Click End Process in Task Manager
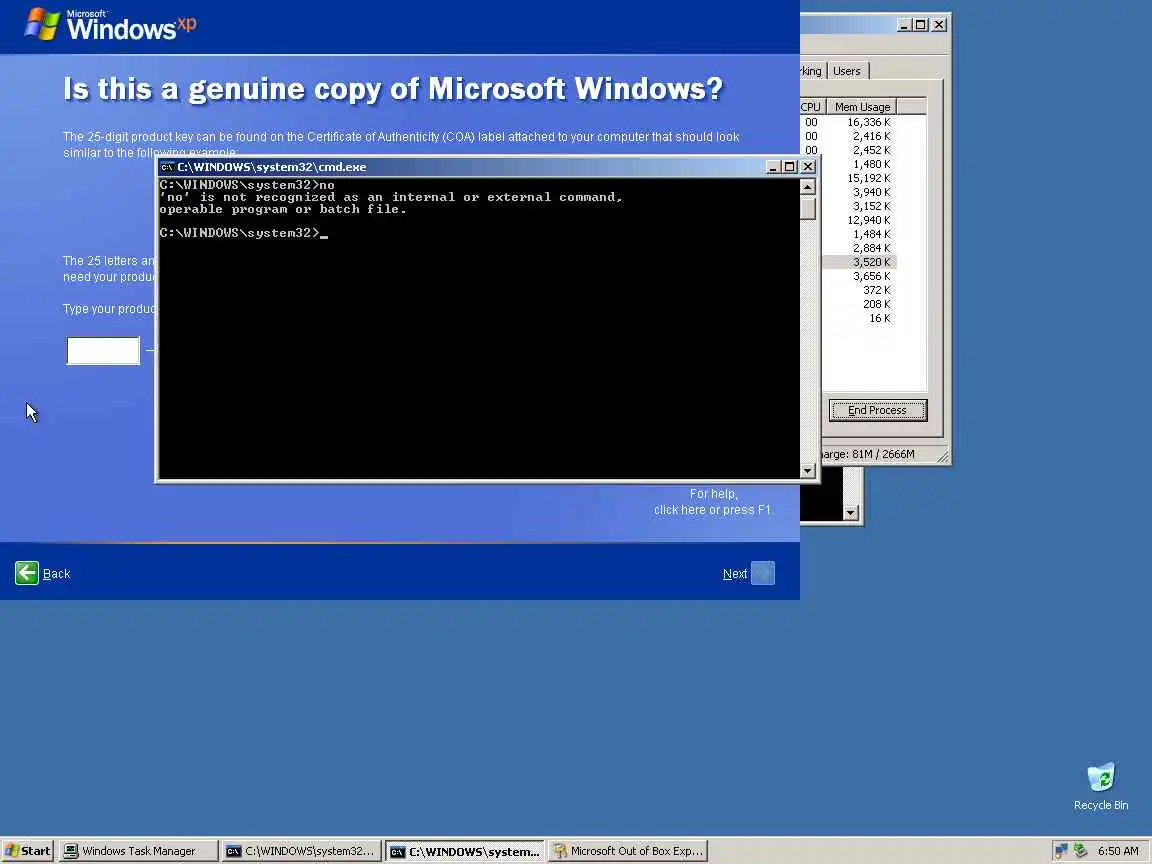 point(878,410)
